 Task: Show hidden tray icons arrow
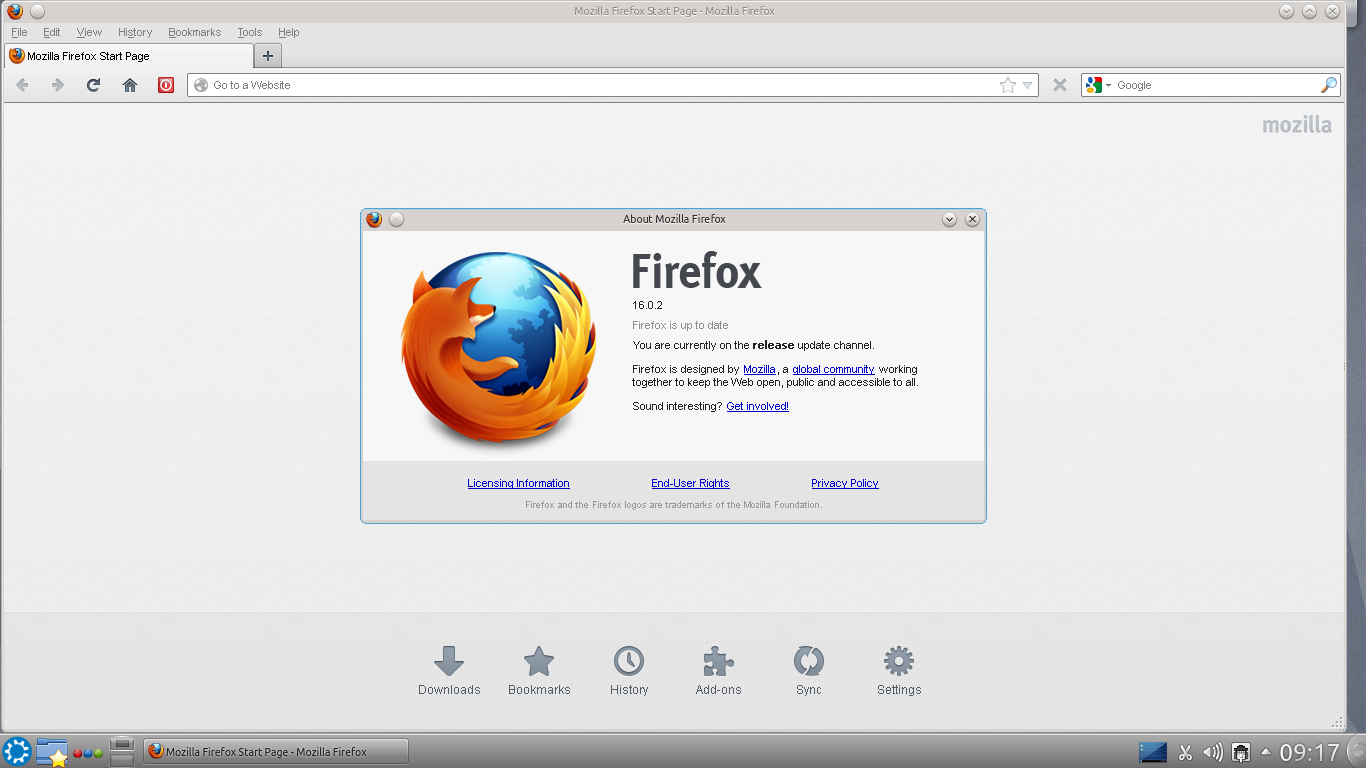(x=1266, y=752)
